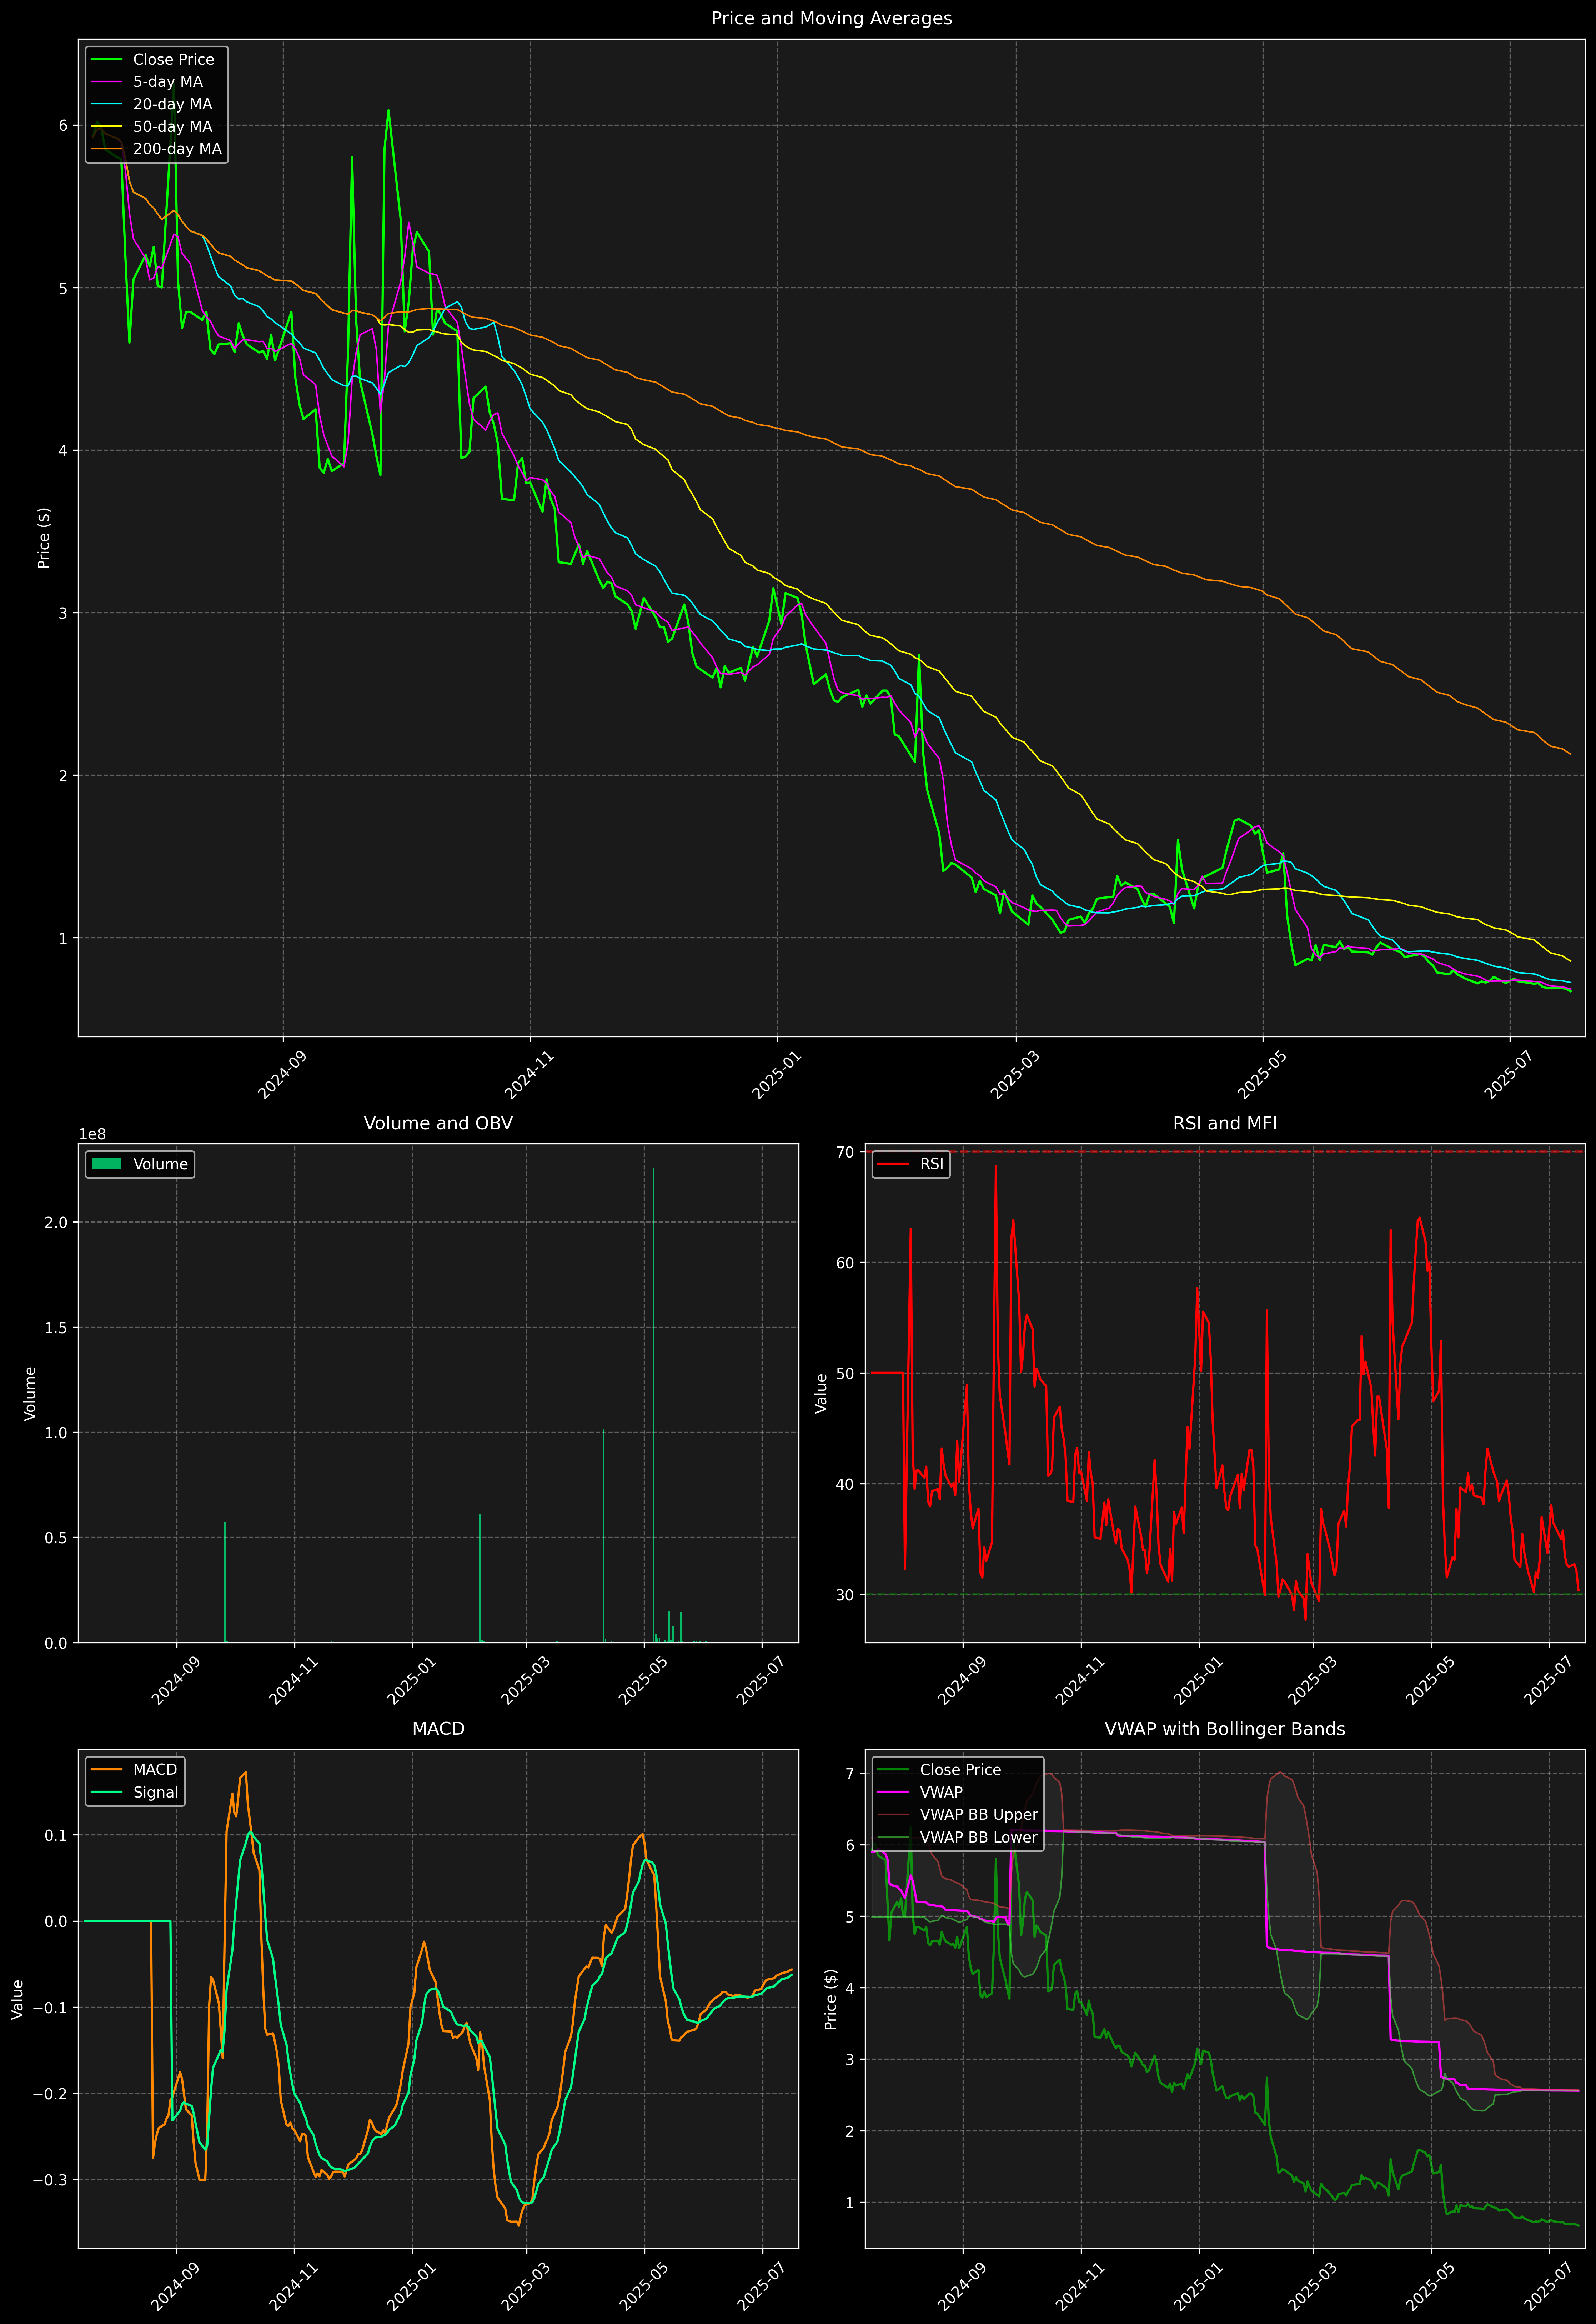This screenshot has height=2324, width=1596.
Task: Click the 'Volume' y-axis label
Action: (30, 1393)
